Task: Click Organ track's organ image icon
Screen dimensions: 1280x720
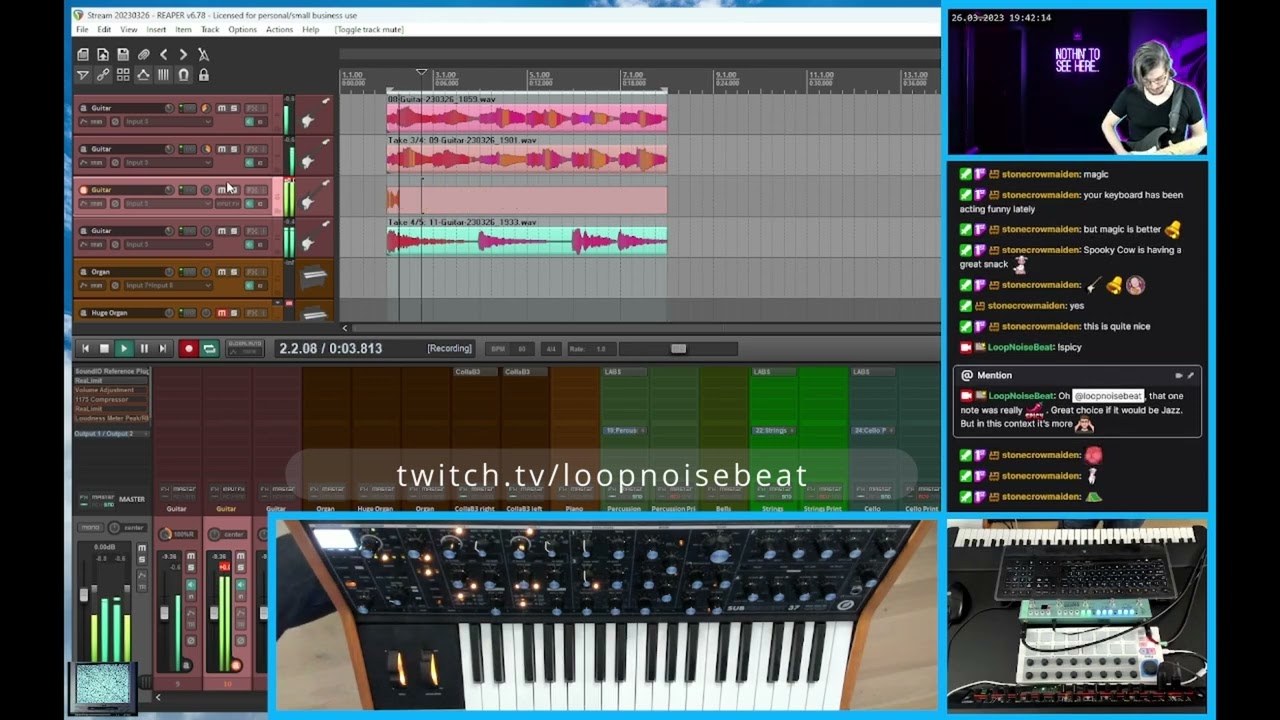Action: click(314, 278)
